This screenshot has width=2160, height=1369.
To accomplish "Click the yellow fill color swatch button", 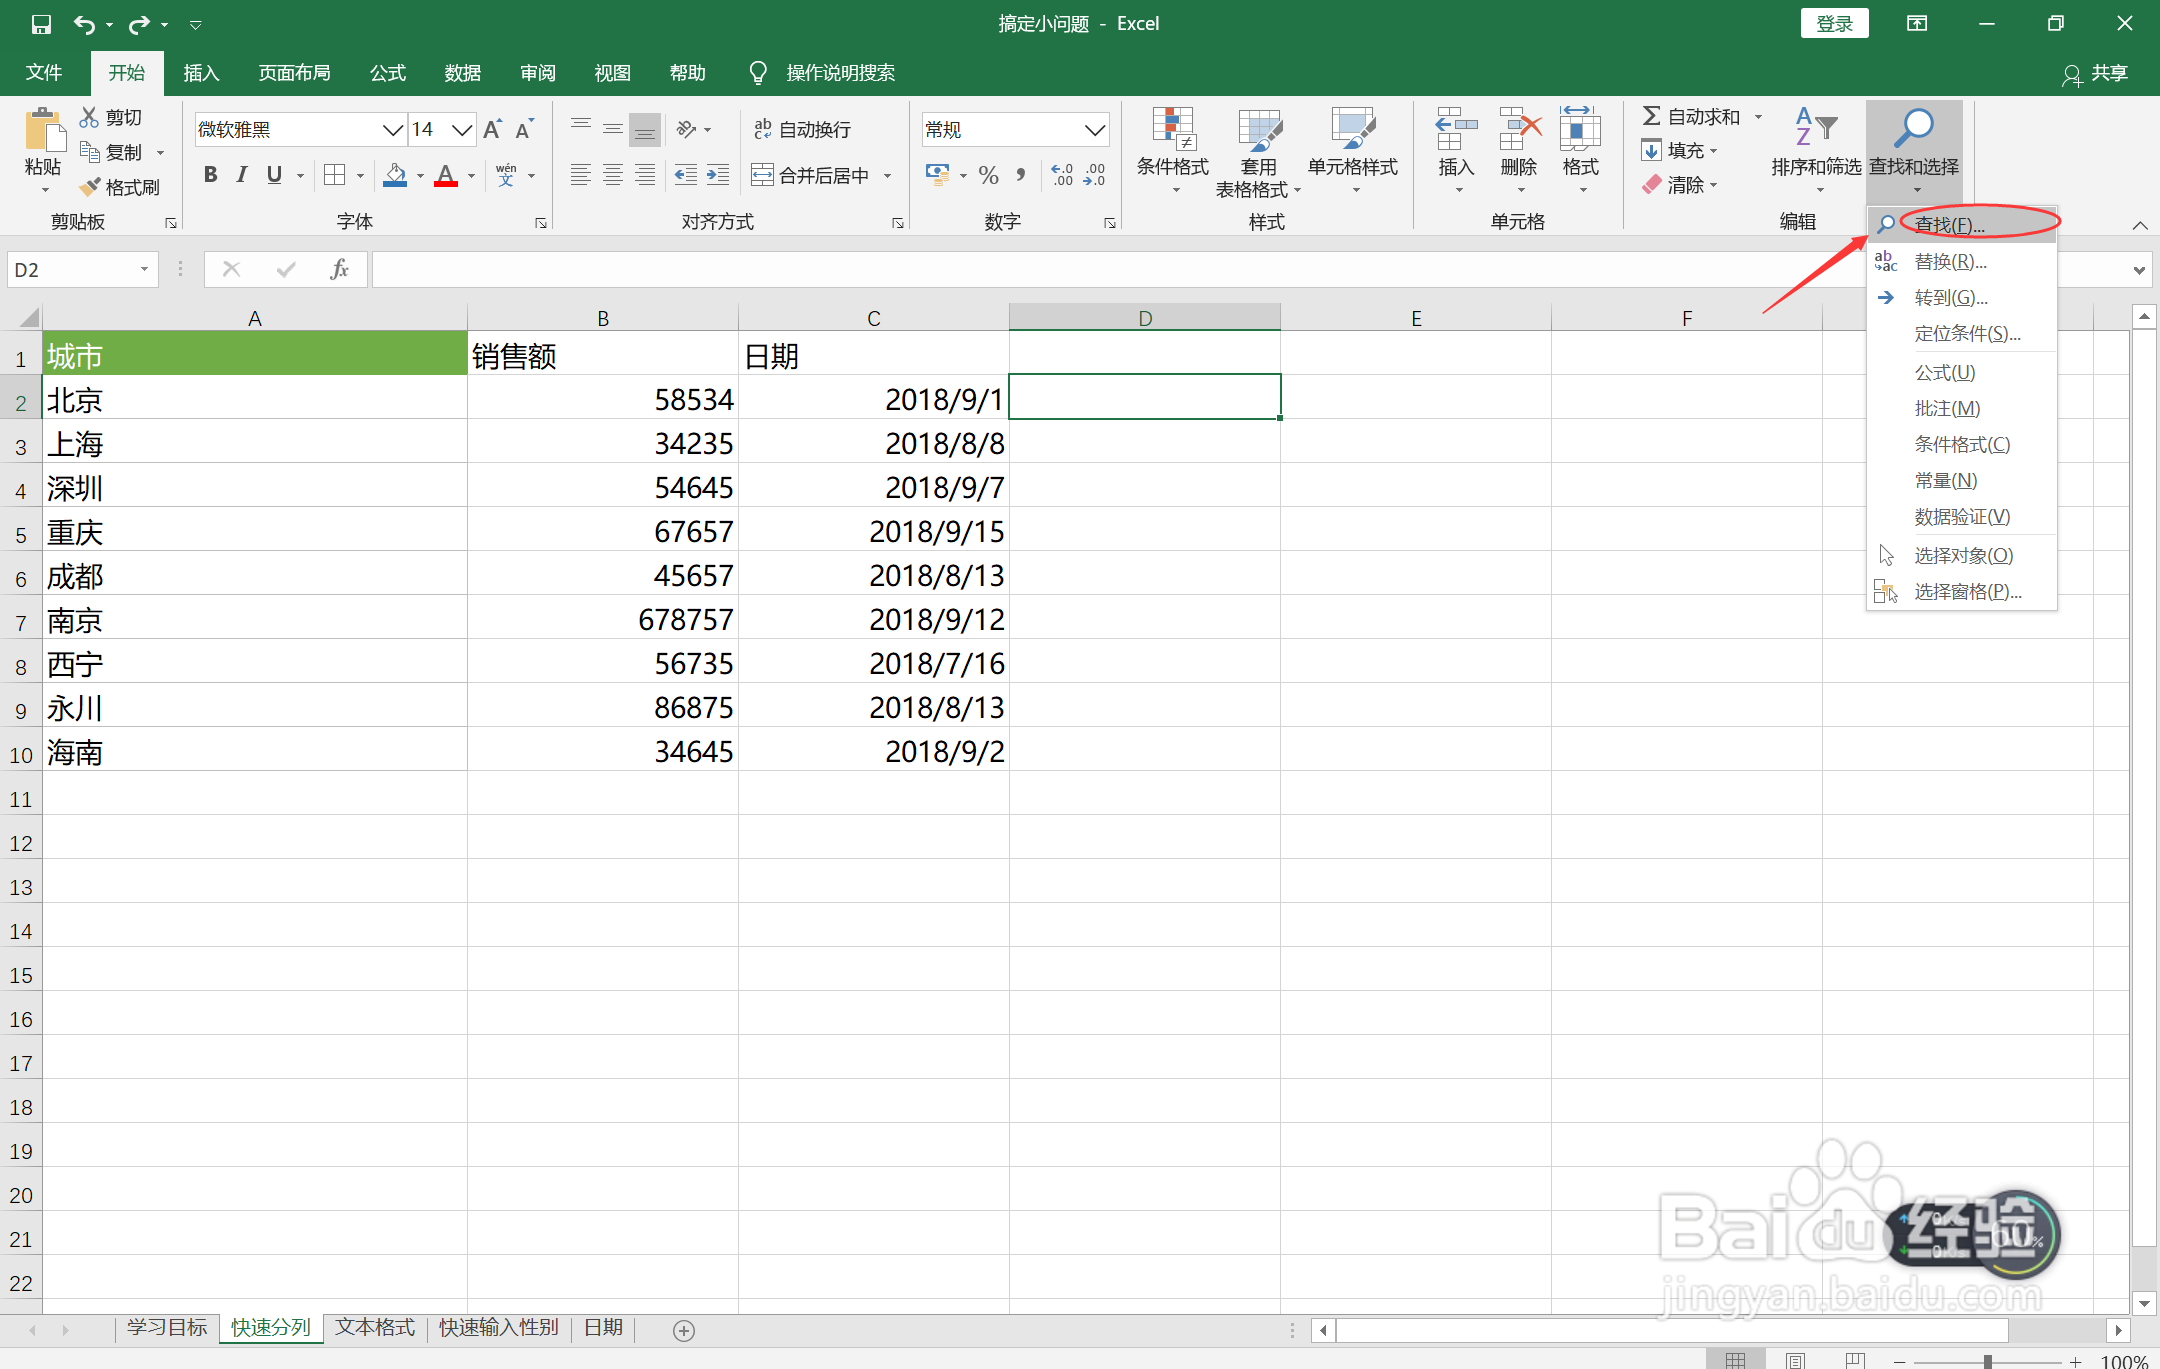I will coord(395,176).
